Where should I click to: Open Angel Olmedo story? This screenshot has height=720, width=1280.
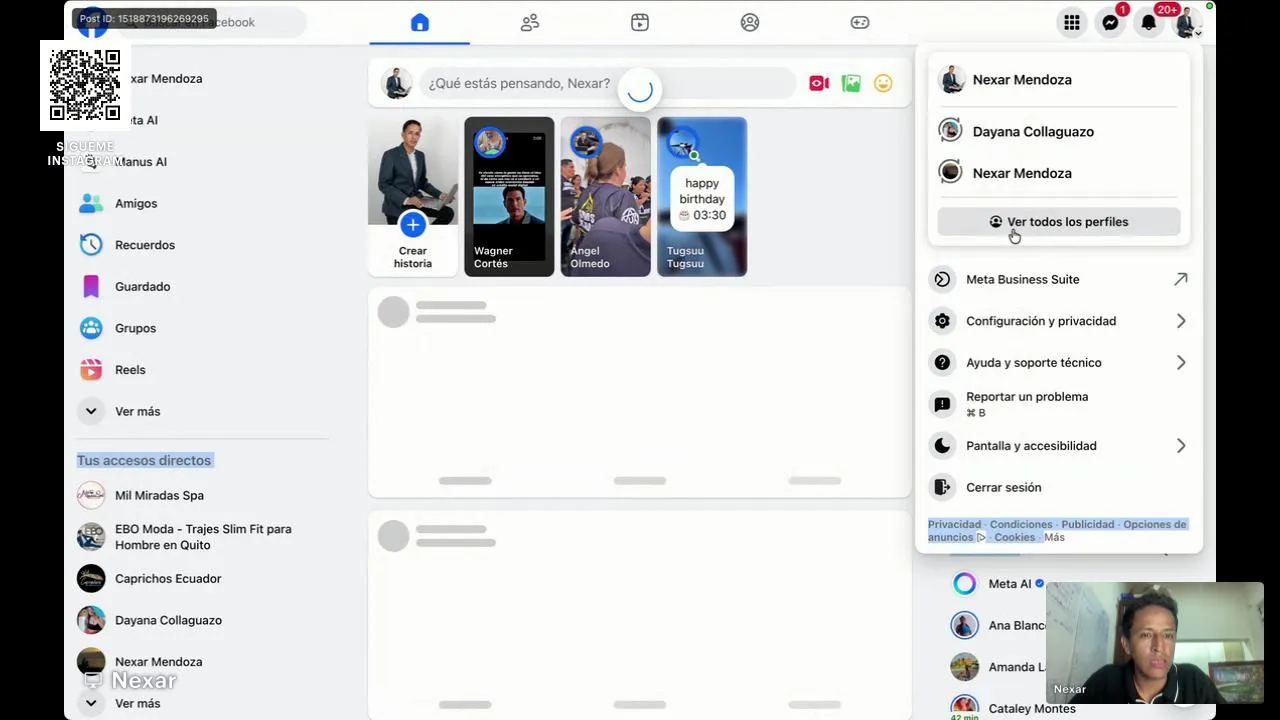605,197
